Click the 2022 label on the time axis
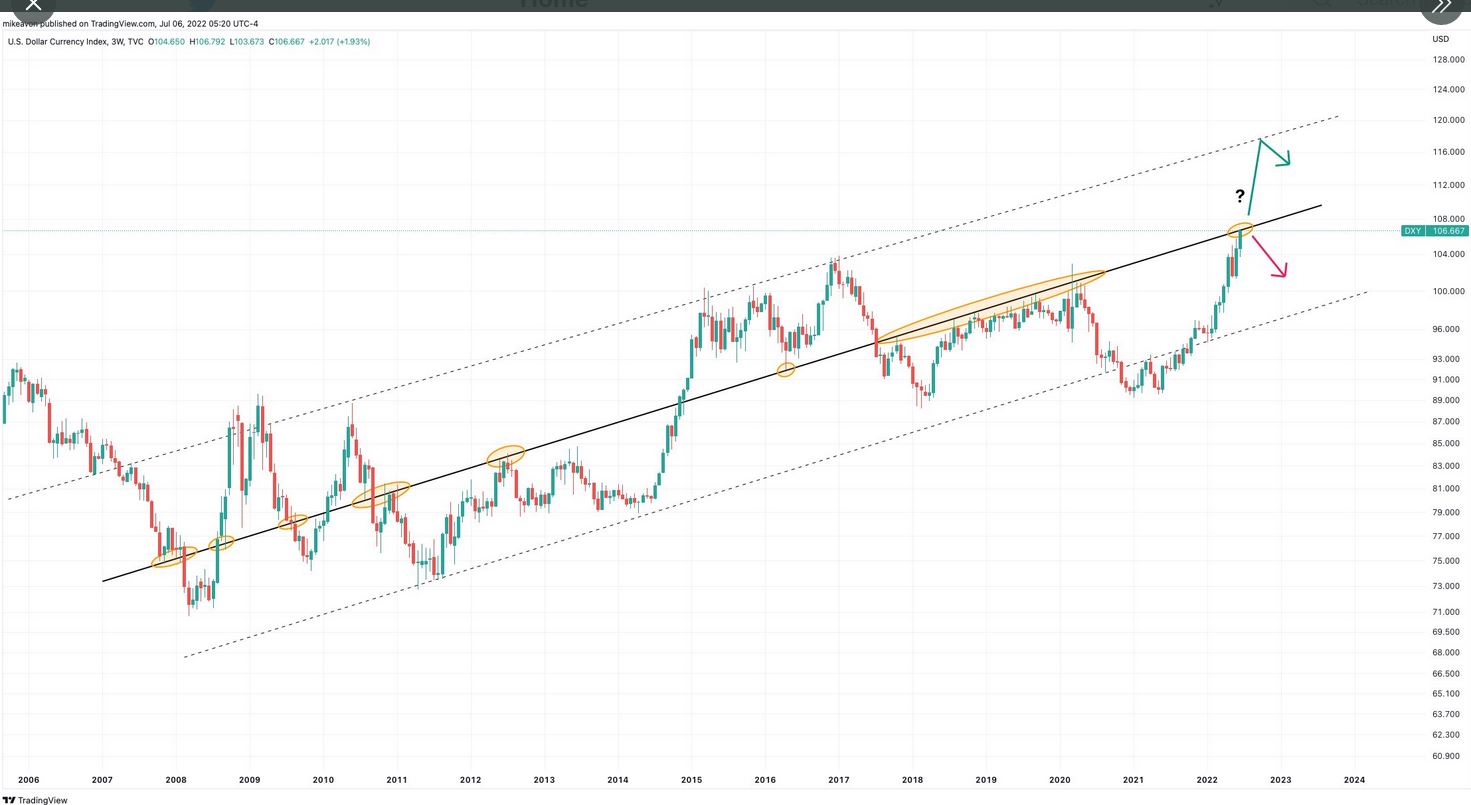Viewport: 1471px width, 805px height. click(x=1207, y=780)
